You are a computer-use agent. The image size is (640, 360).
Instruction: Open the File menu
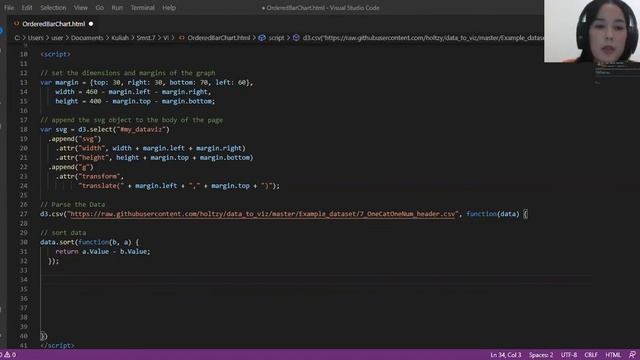click(9, 8)
